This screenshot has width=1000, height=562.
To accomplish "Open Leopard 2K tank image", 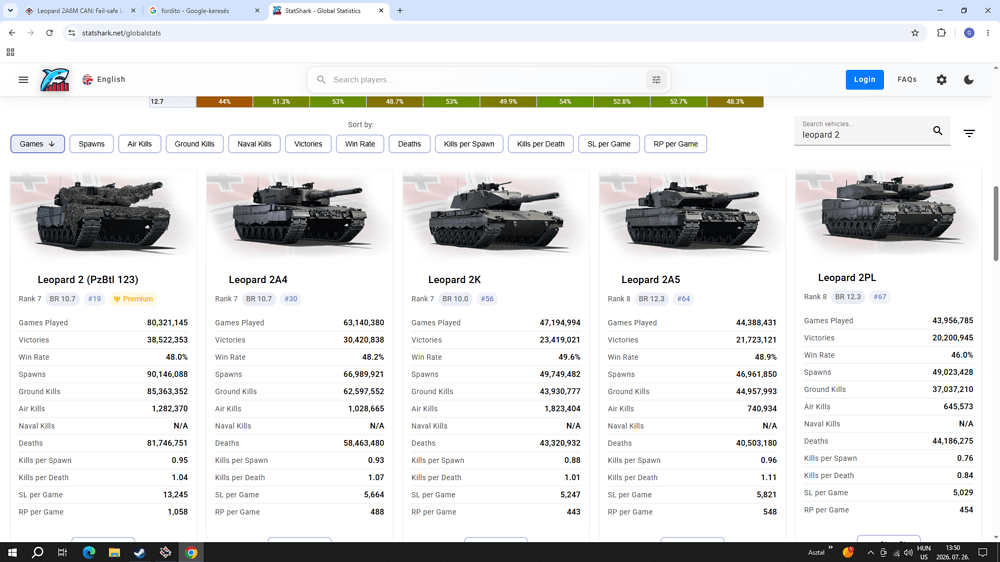I will [x=496, y=214].
